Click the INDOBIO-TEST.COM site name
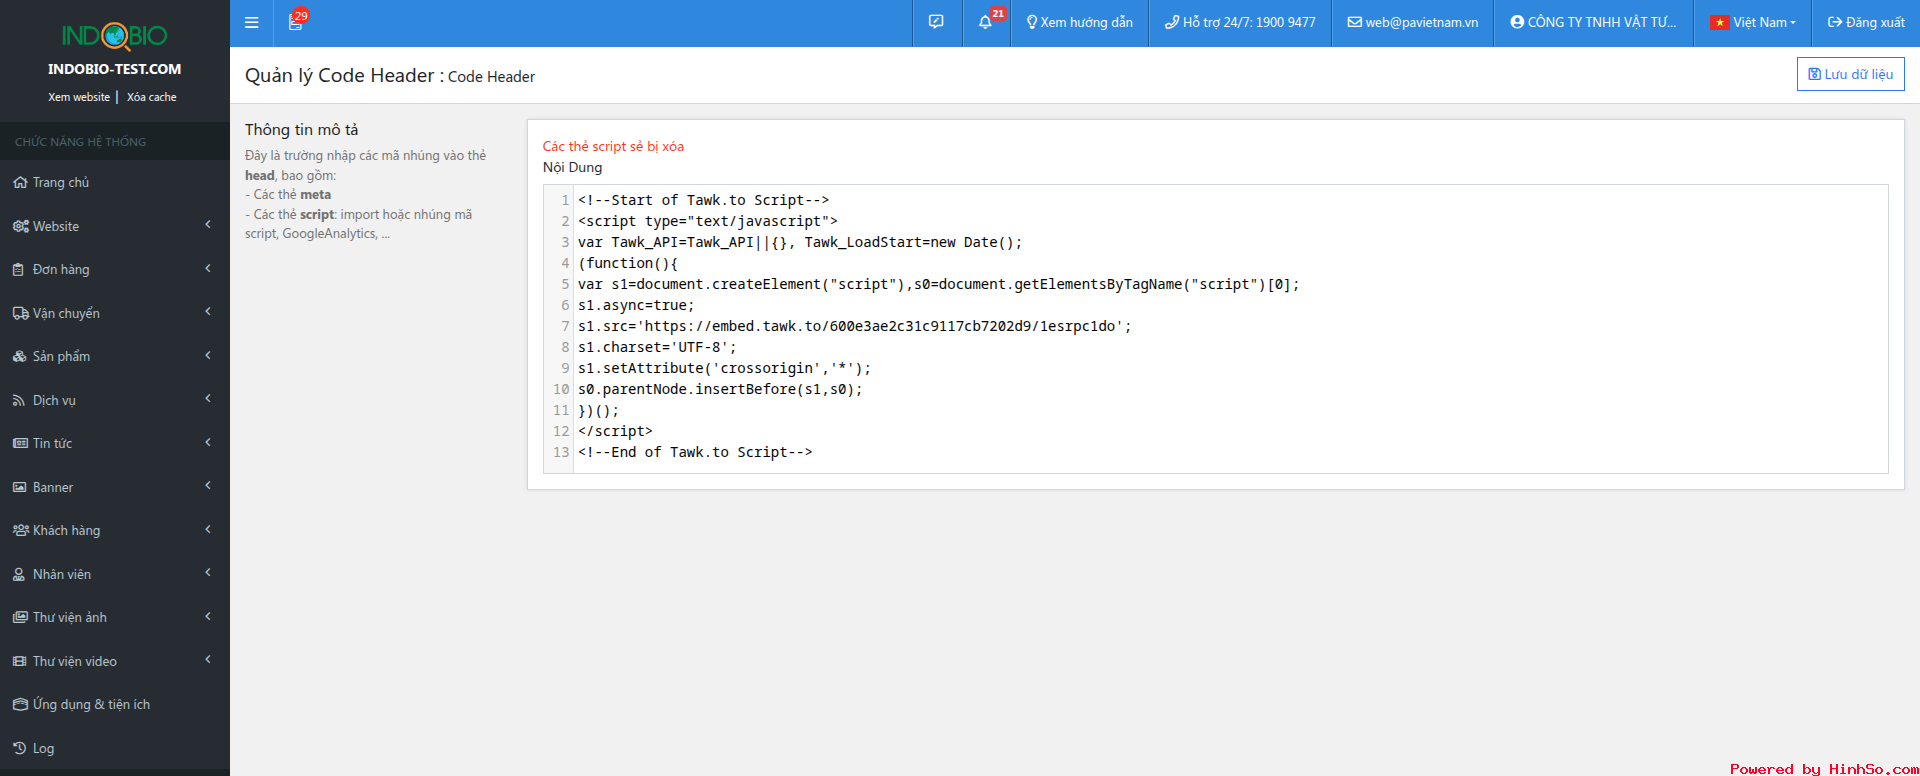Image resolution: width=1920 pixels, height=776 pixels. 115,69
